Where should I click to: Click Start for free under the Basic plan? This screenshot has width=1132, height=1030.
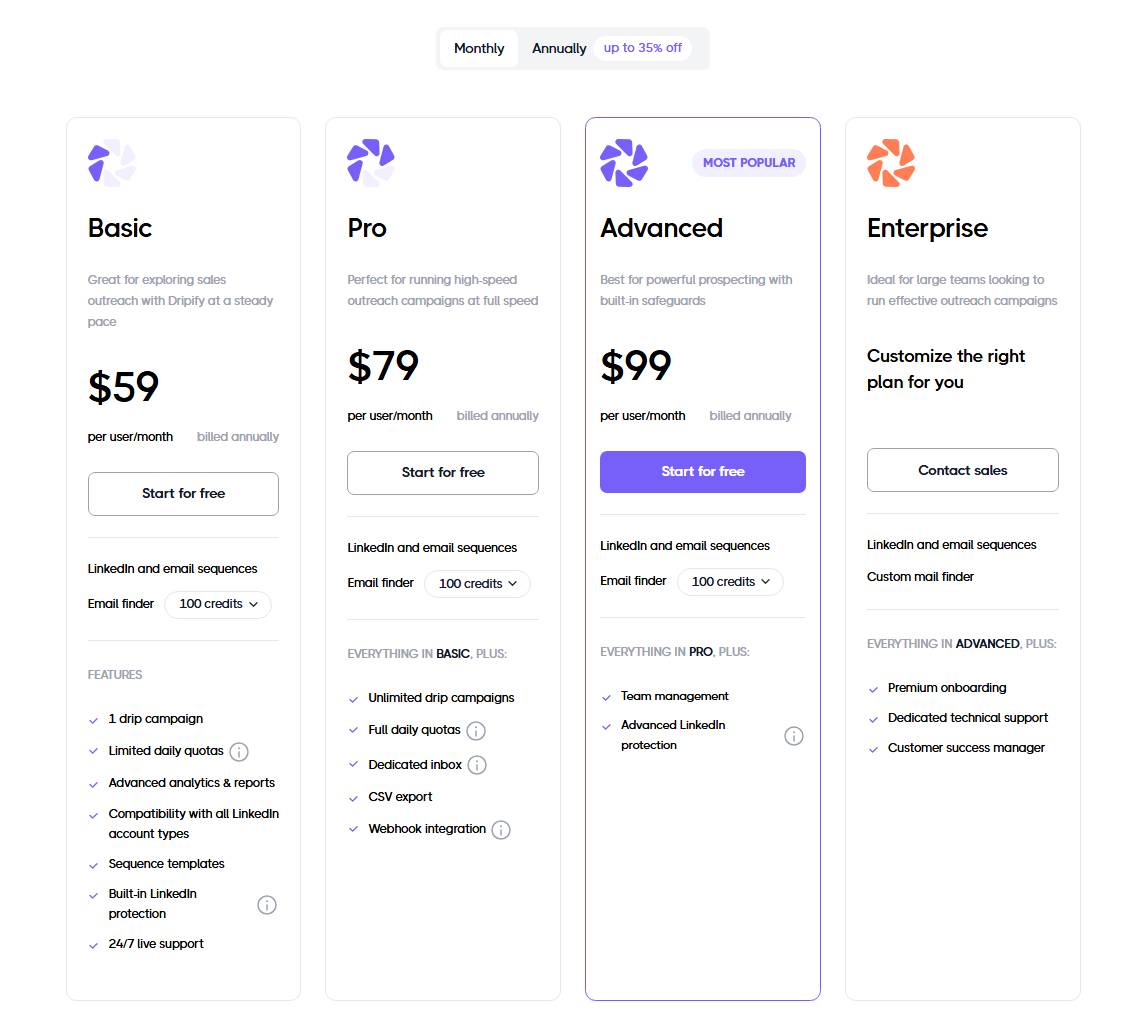[183, 493]
